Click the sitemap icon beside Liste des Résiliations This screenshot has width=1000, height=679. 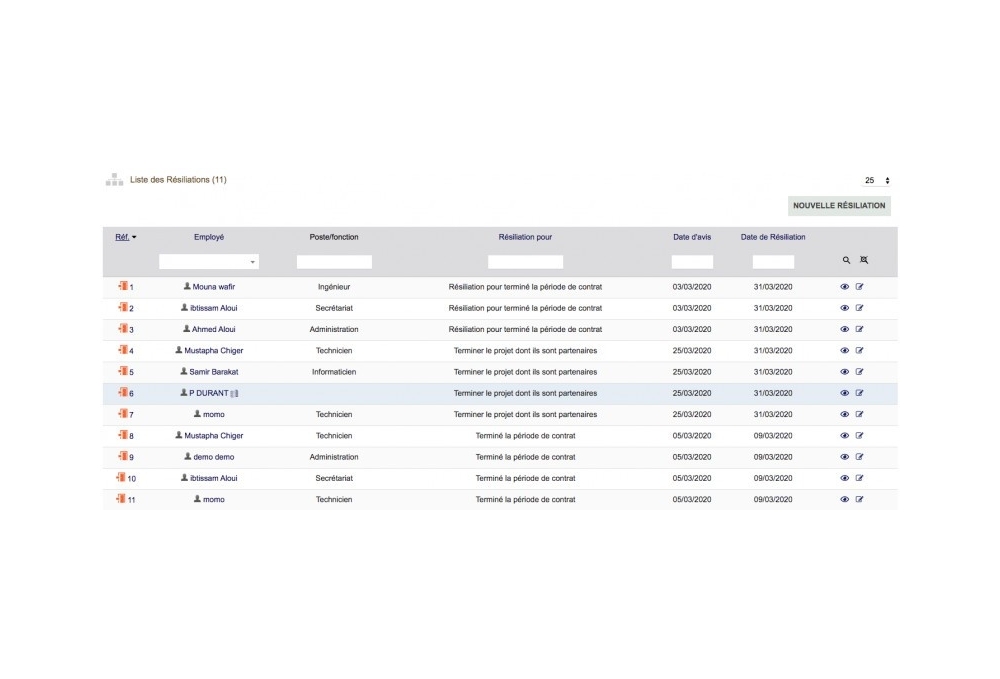(x=113, y=178)
